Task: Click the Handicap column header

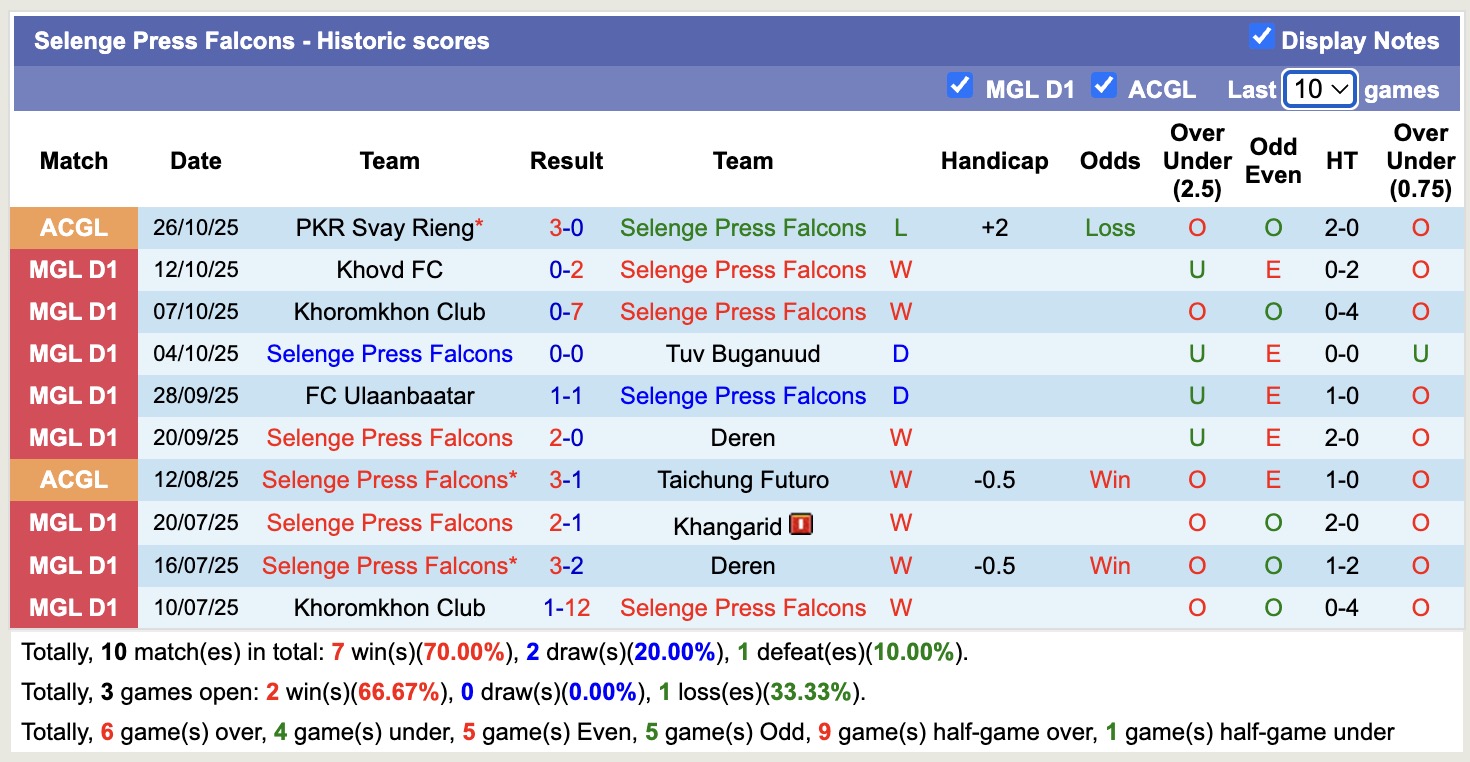Action: 995,160
